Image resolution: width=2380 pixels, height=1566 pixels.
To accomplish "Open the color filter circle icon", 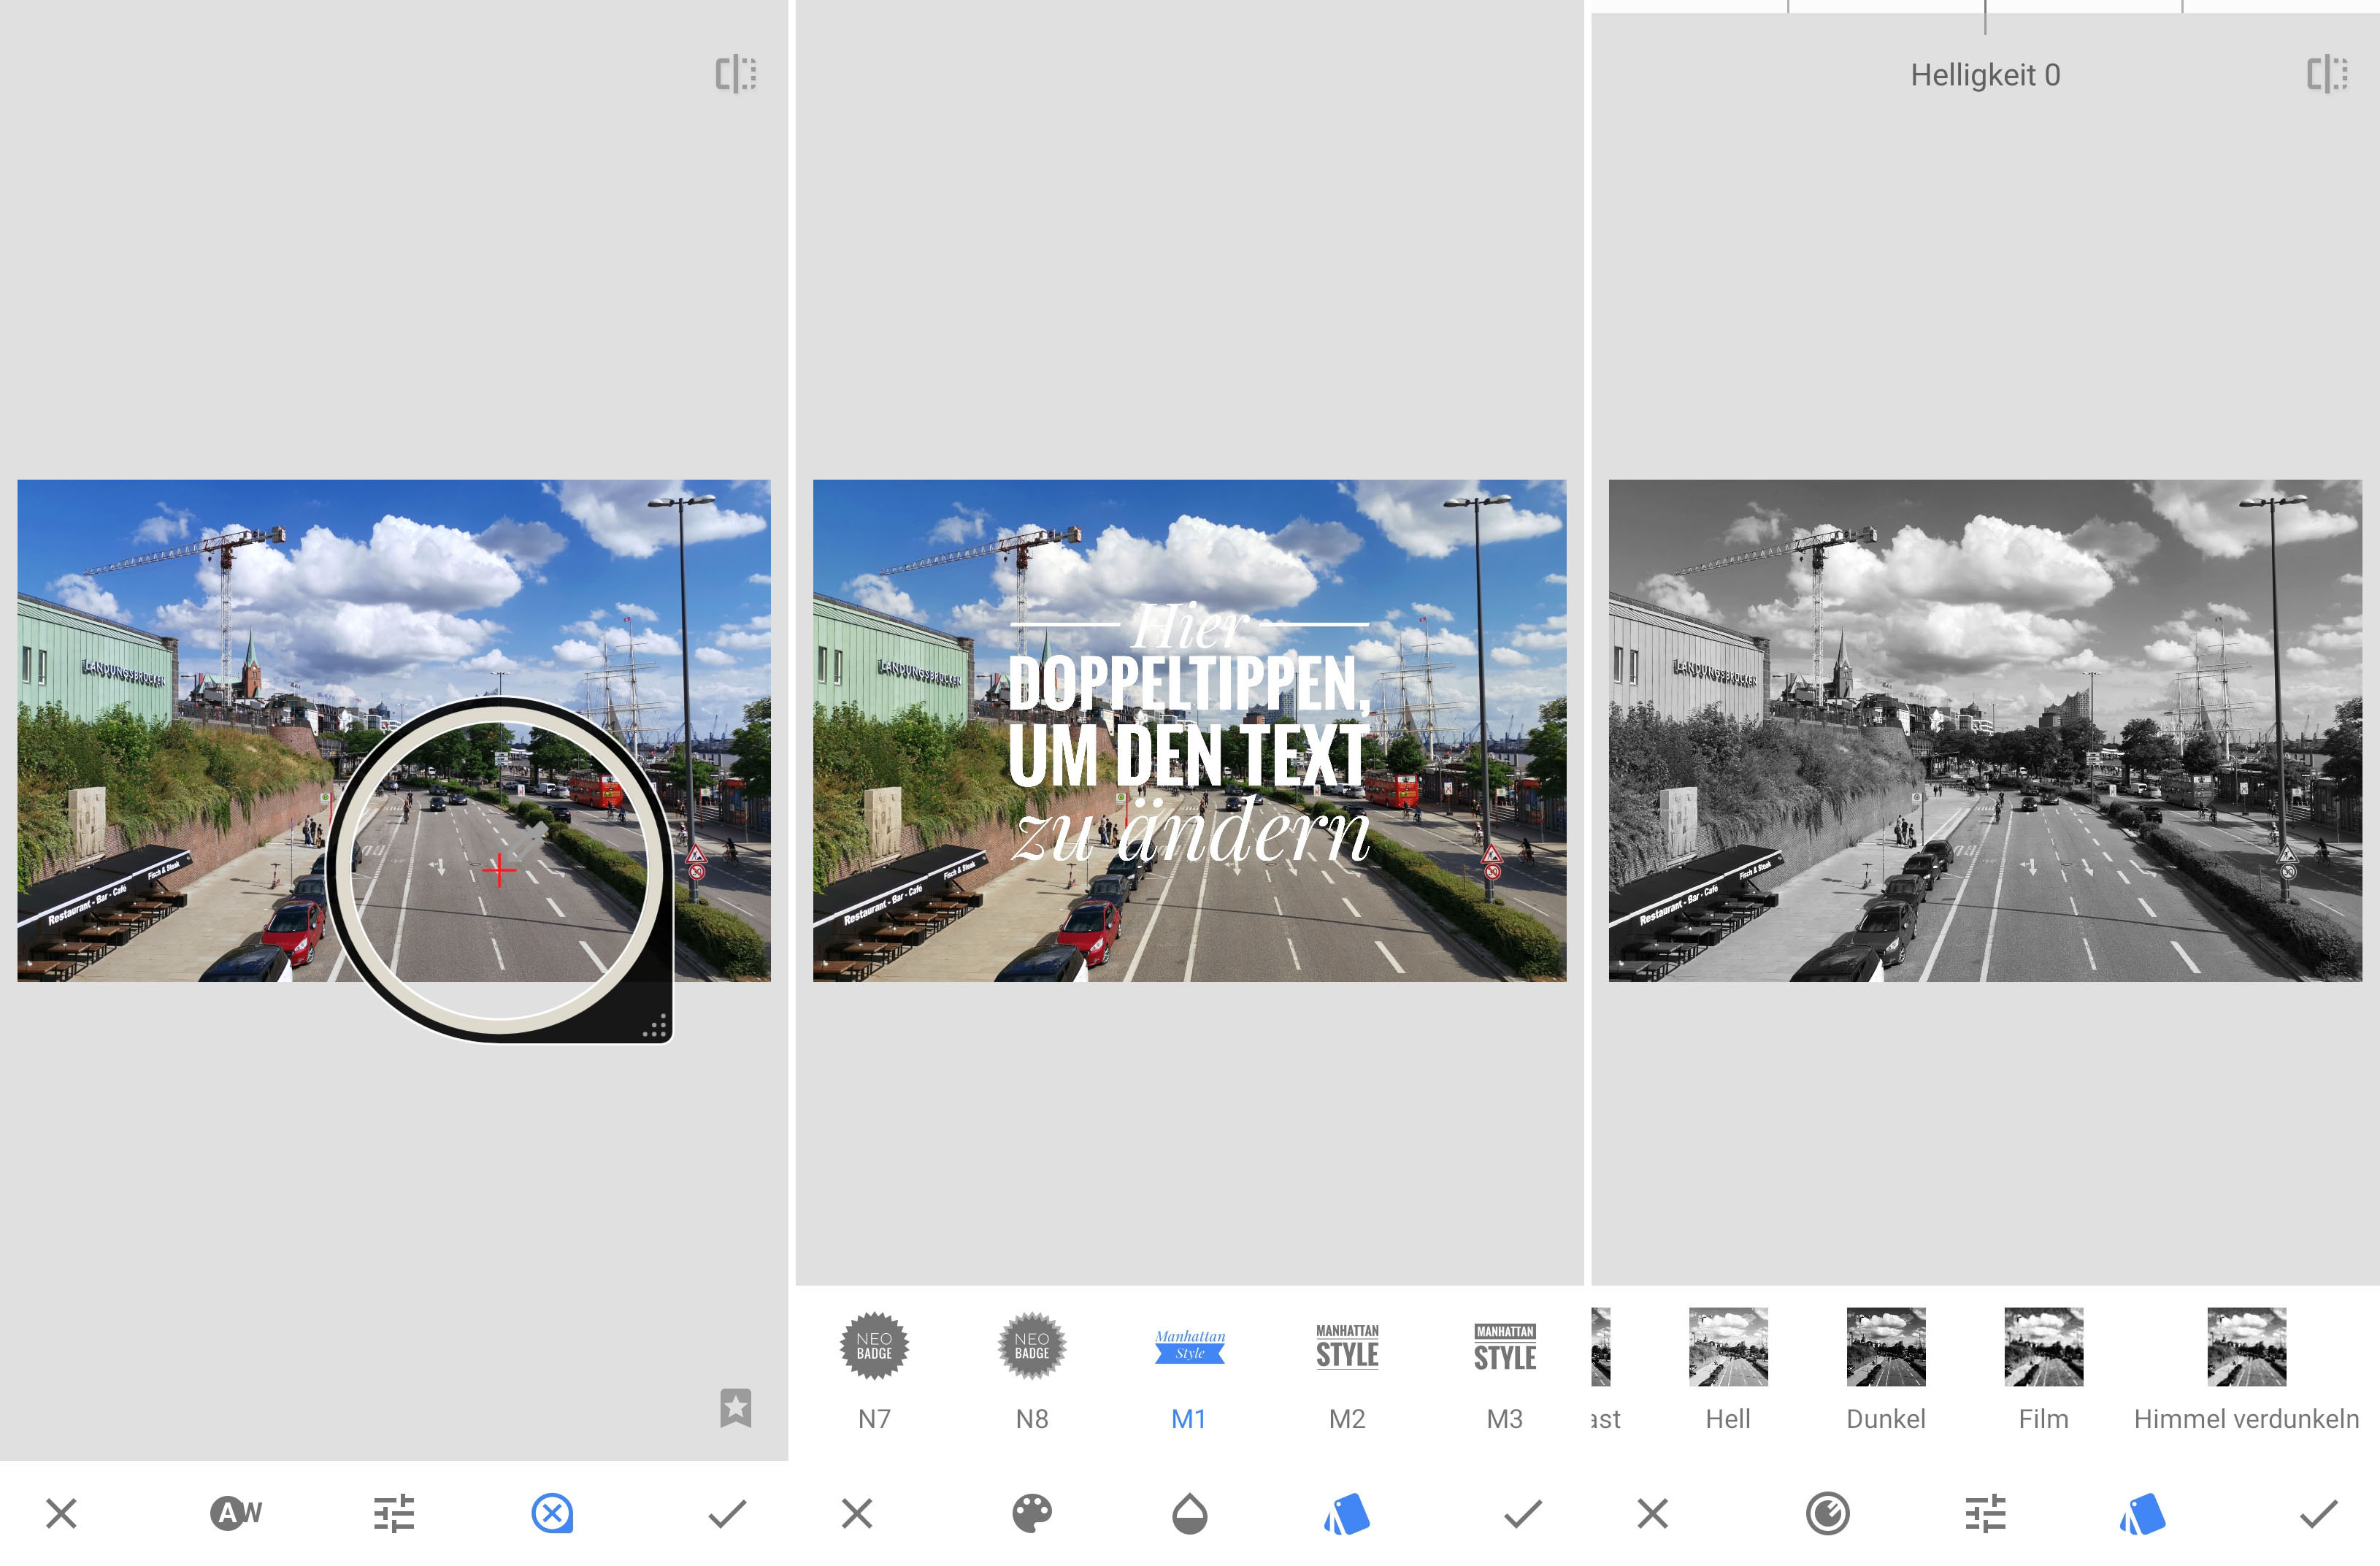I will (1828, 1513).
